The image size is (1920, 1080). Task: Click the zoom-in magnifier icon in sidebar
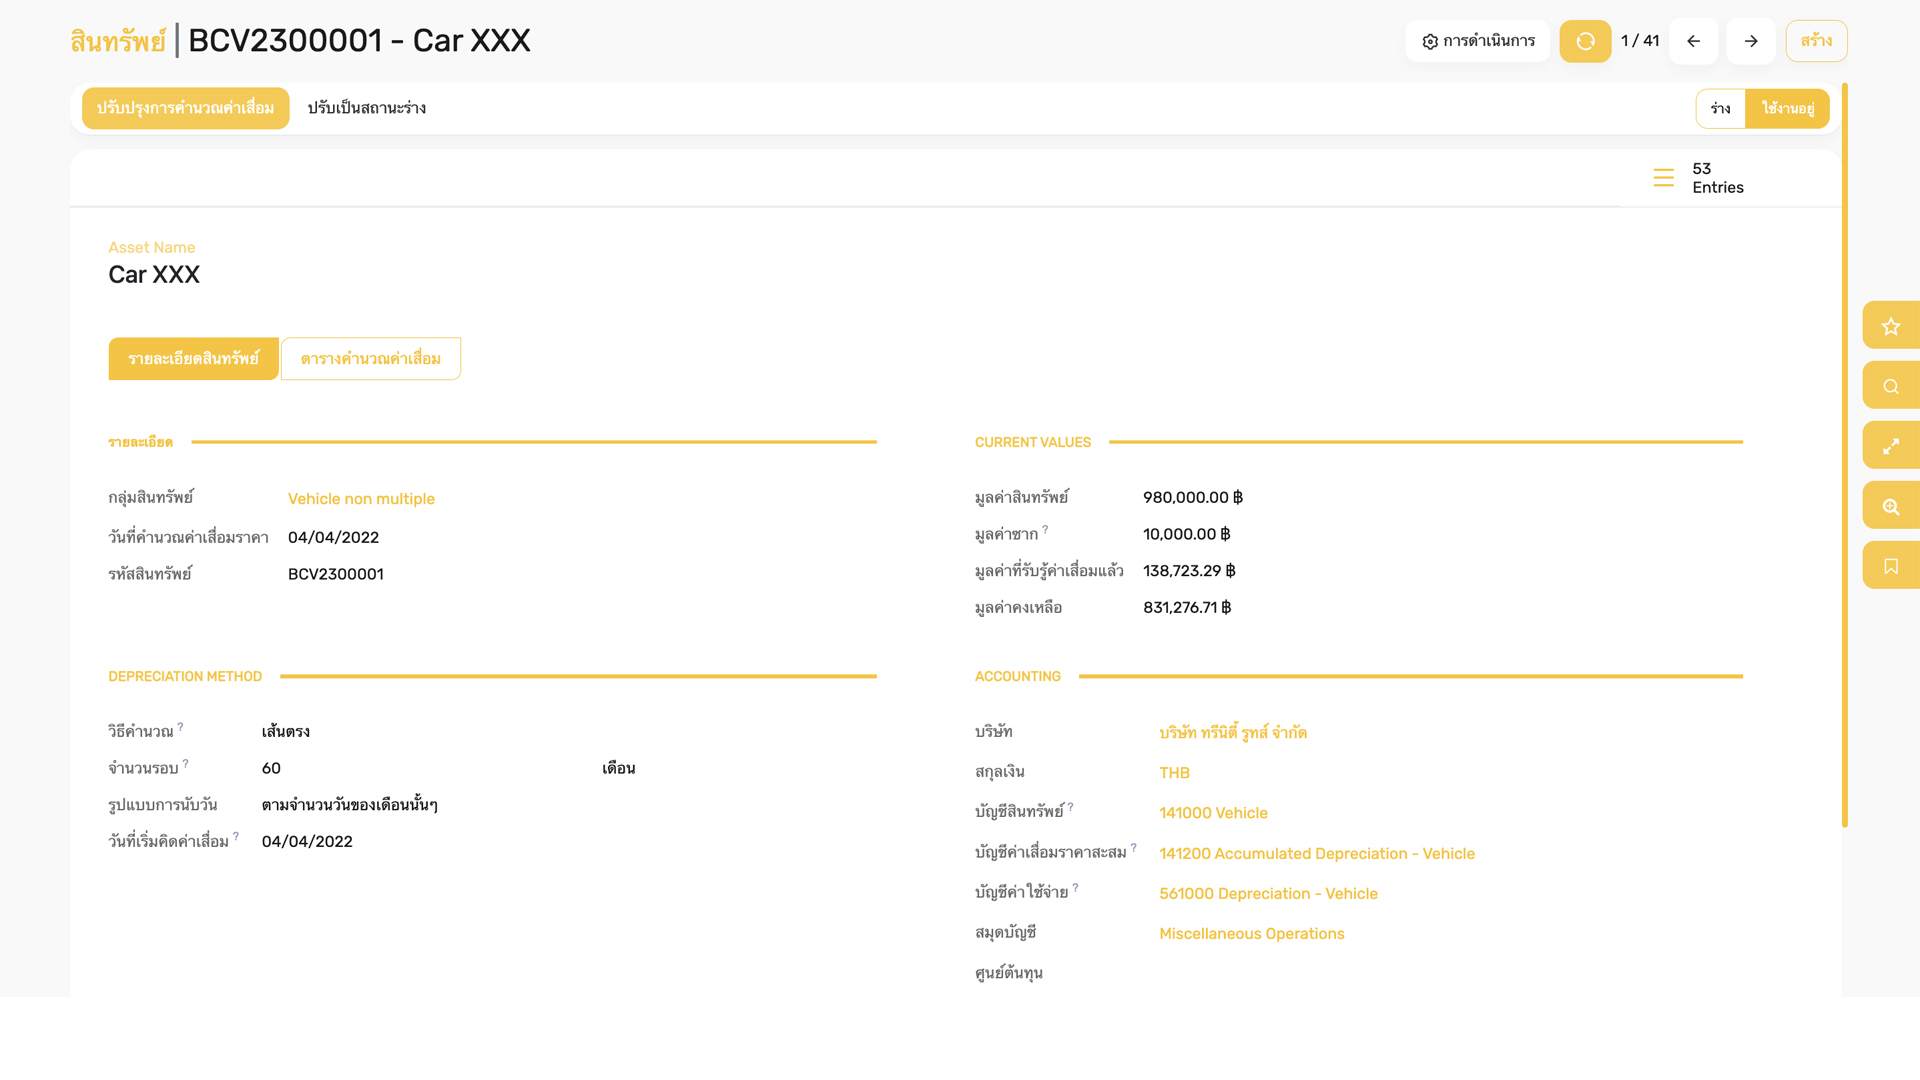1890,506
